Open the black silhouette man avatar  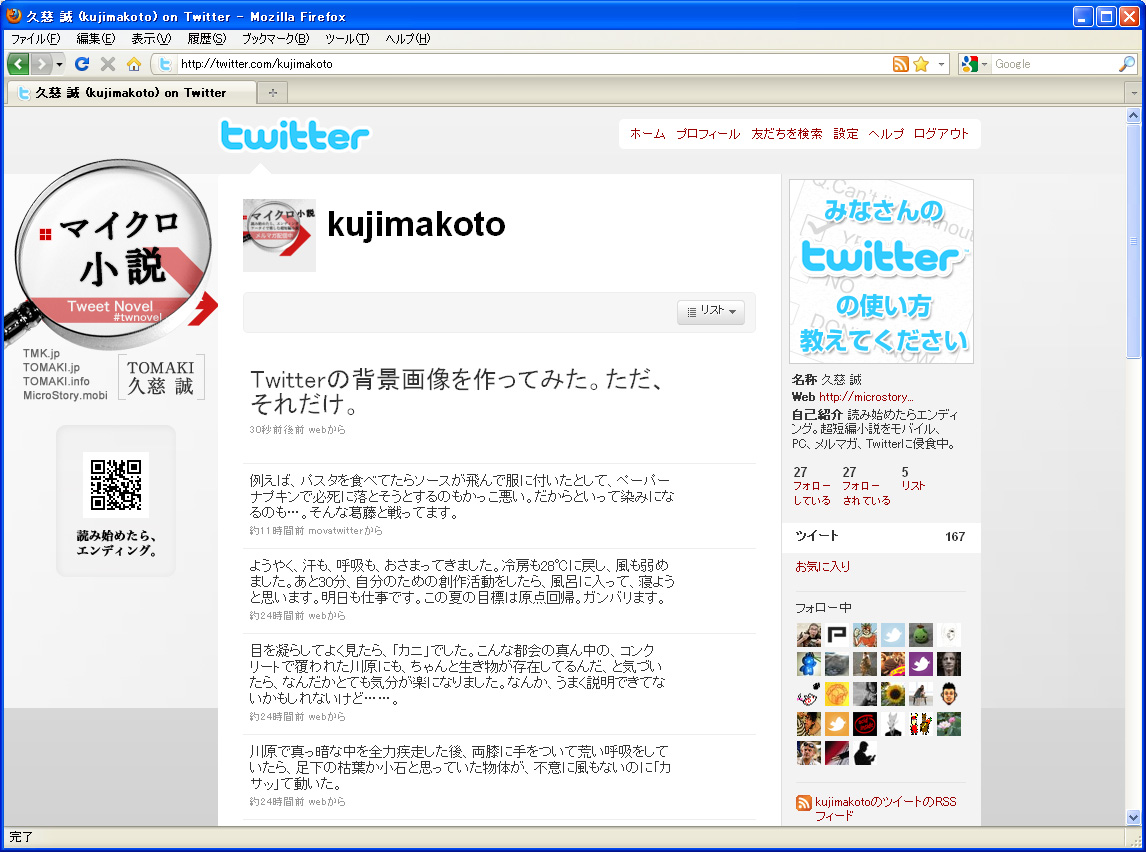865,753
